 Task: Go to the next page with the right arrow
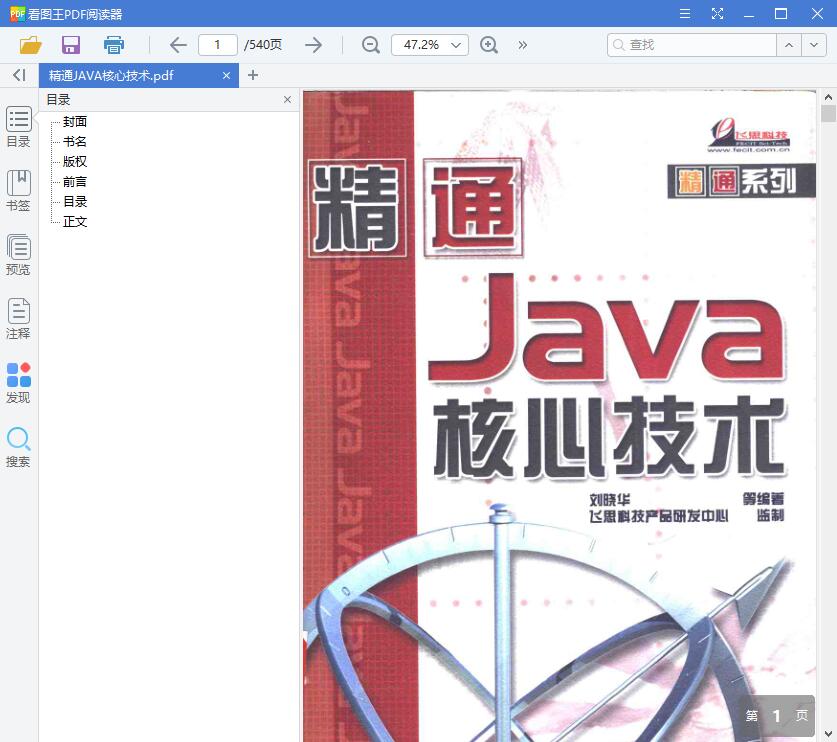point(313,45)
